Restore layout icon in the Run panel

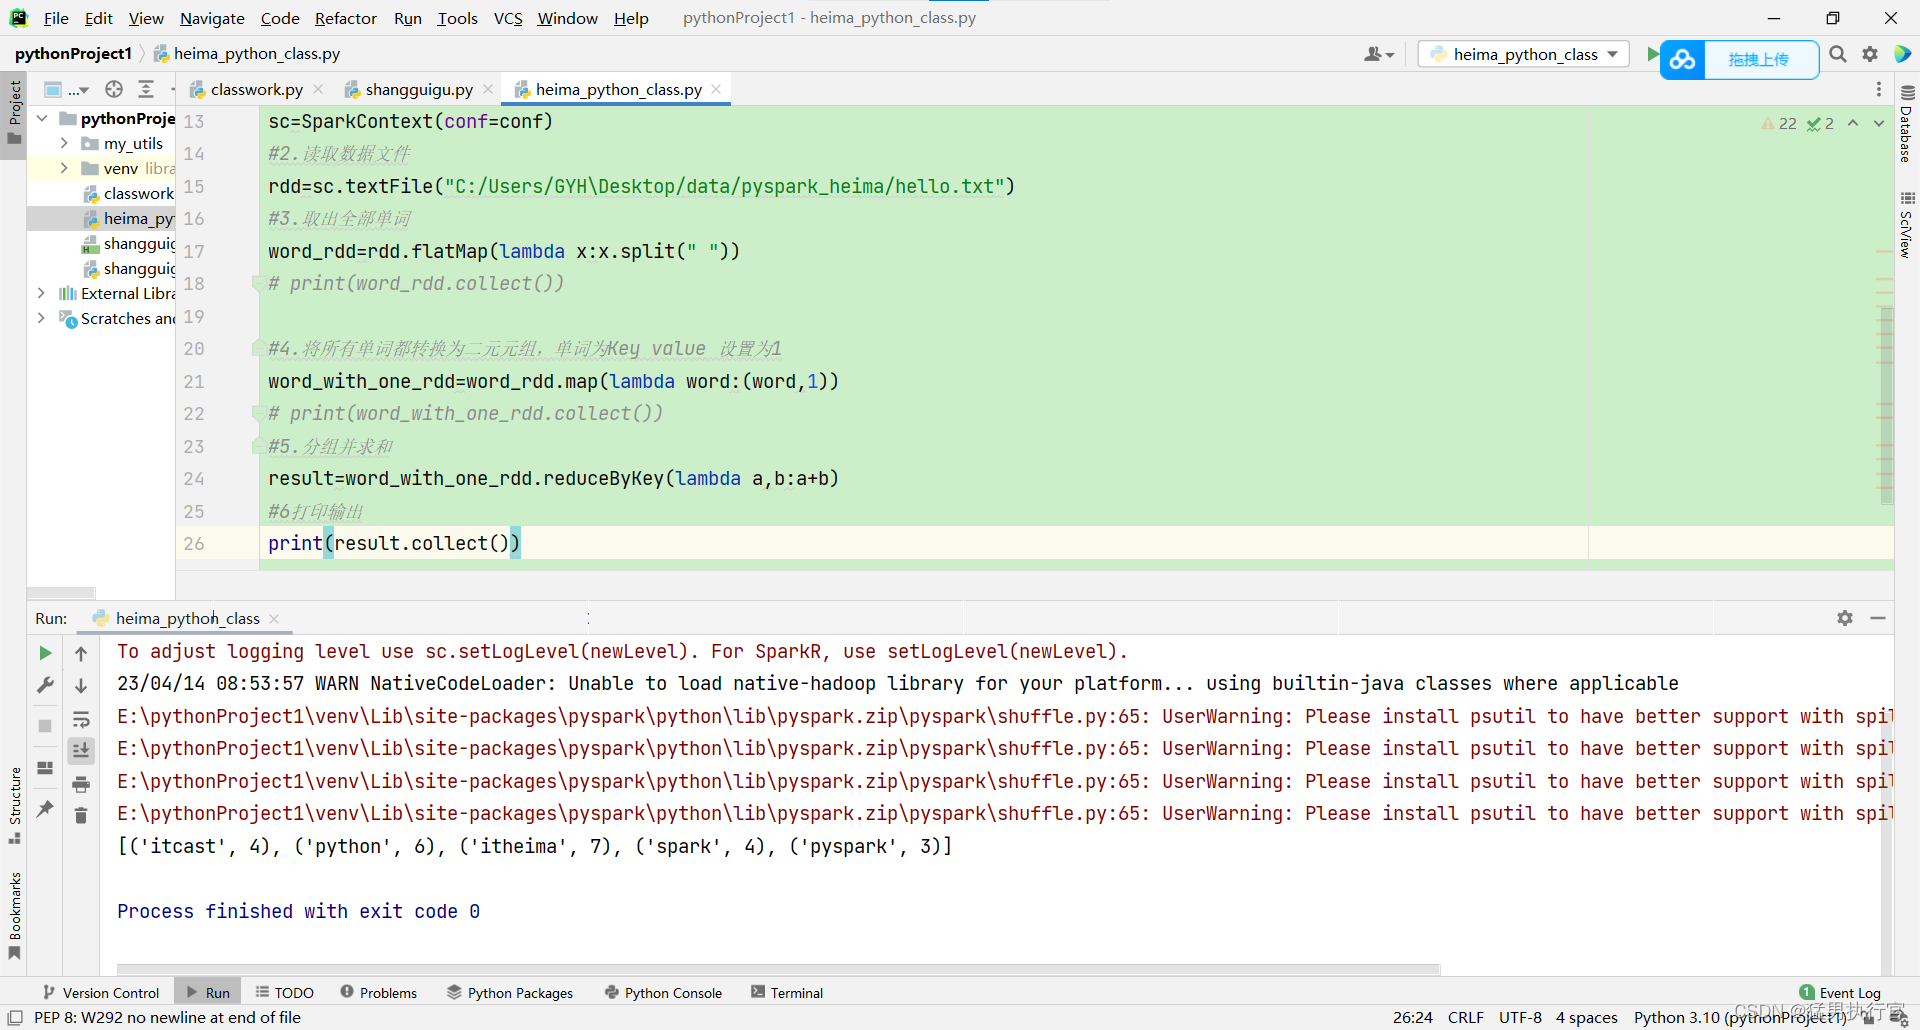click(x=45, y=768)
